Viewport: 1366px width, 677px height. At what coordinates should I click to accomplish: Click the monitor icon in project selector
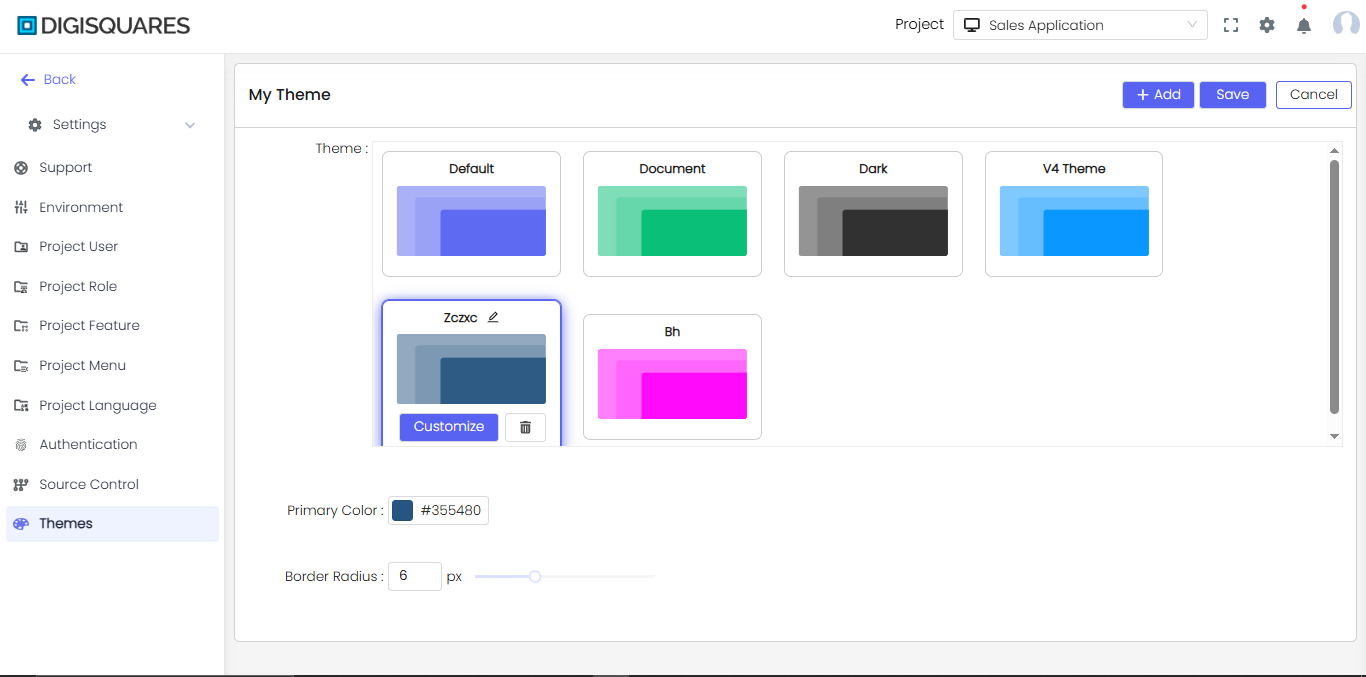click(x=971, y=25)
